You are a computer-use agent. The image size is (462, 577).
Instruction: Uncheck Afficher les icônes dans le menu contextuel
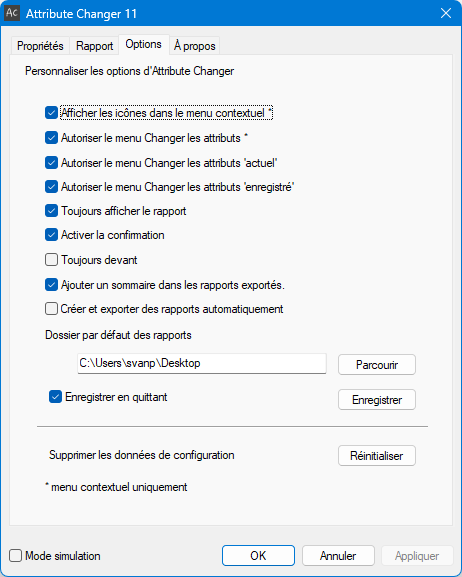tap(51, 113)
